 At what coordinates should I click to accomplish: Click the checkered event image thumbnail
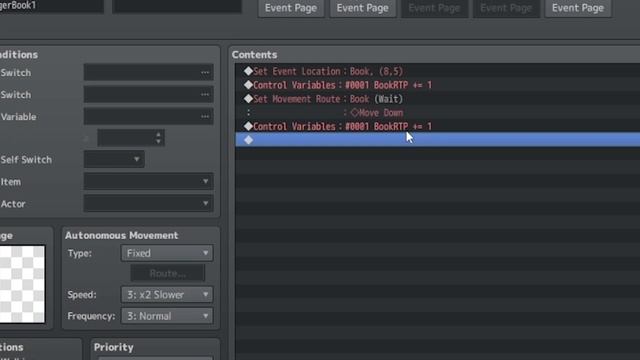click(22, 284)
